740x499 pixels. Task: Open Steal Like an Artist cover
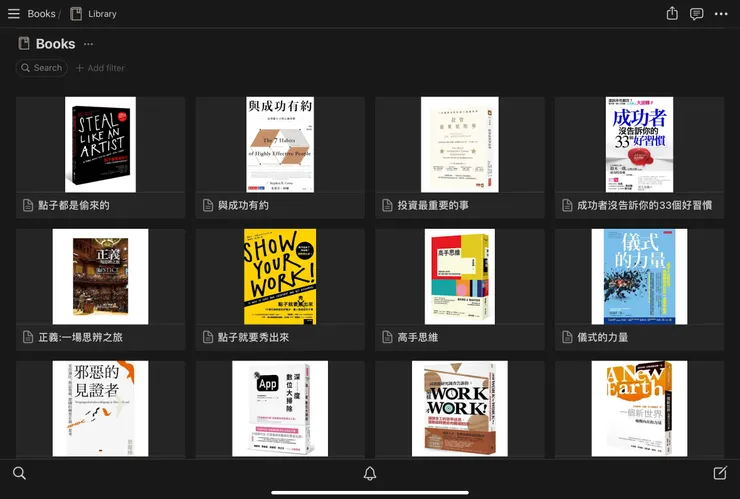pos(100,144)
